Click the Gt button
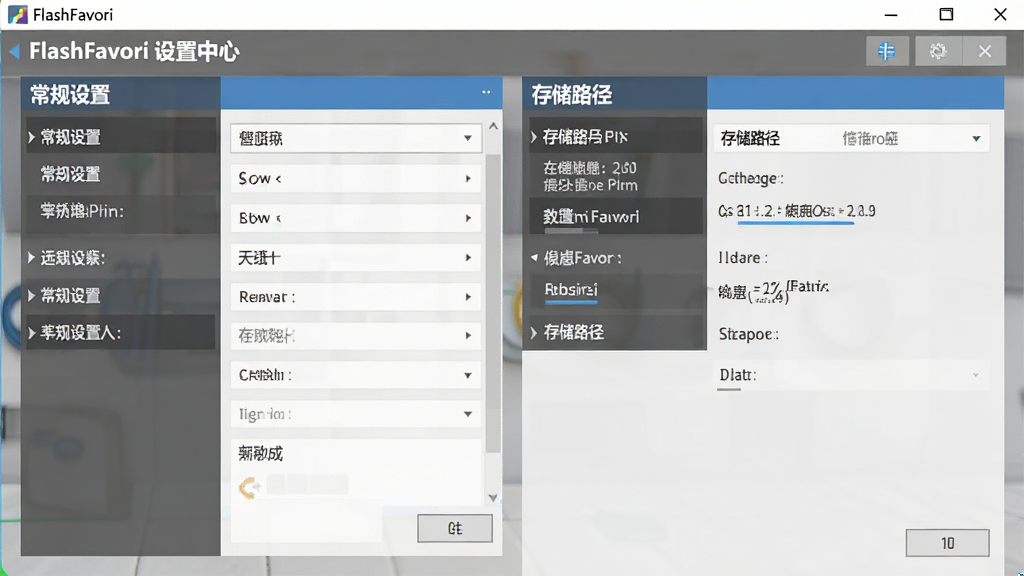The image size is (1024, 576). tap(455, 528)
